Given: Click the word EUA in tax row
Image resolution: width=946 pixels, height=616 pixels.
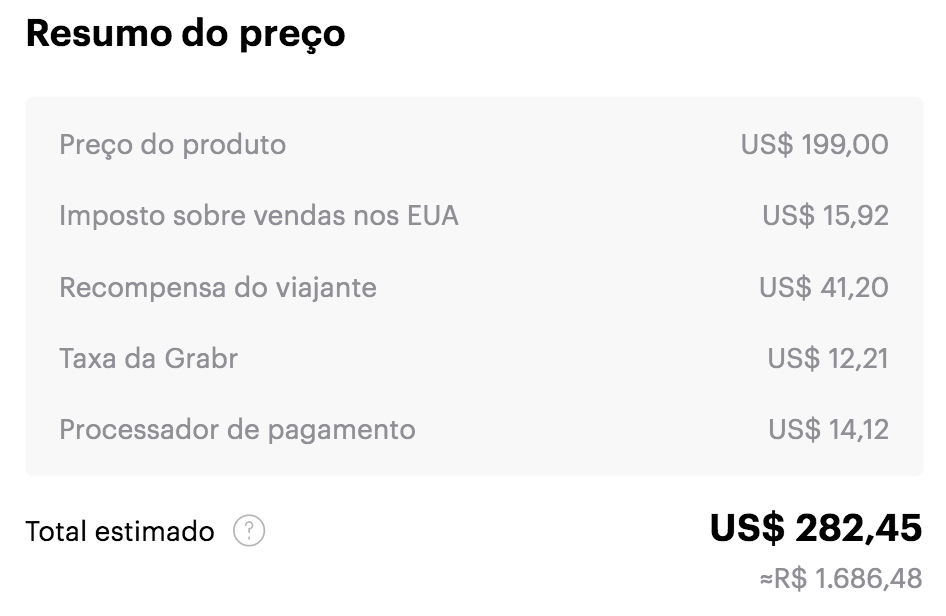Looking at the screenshot, I should coord(433,215).
